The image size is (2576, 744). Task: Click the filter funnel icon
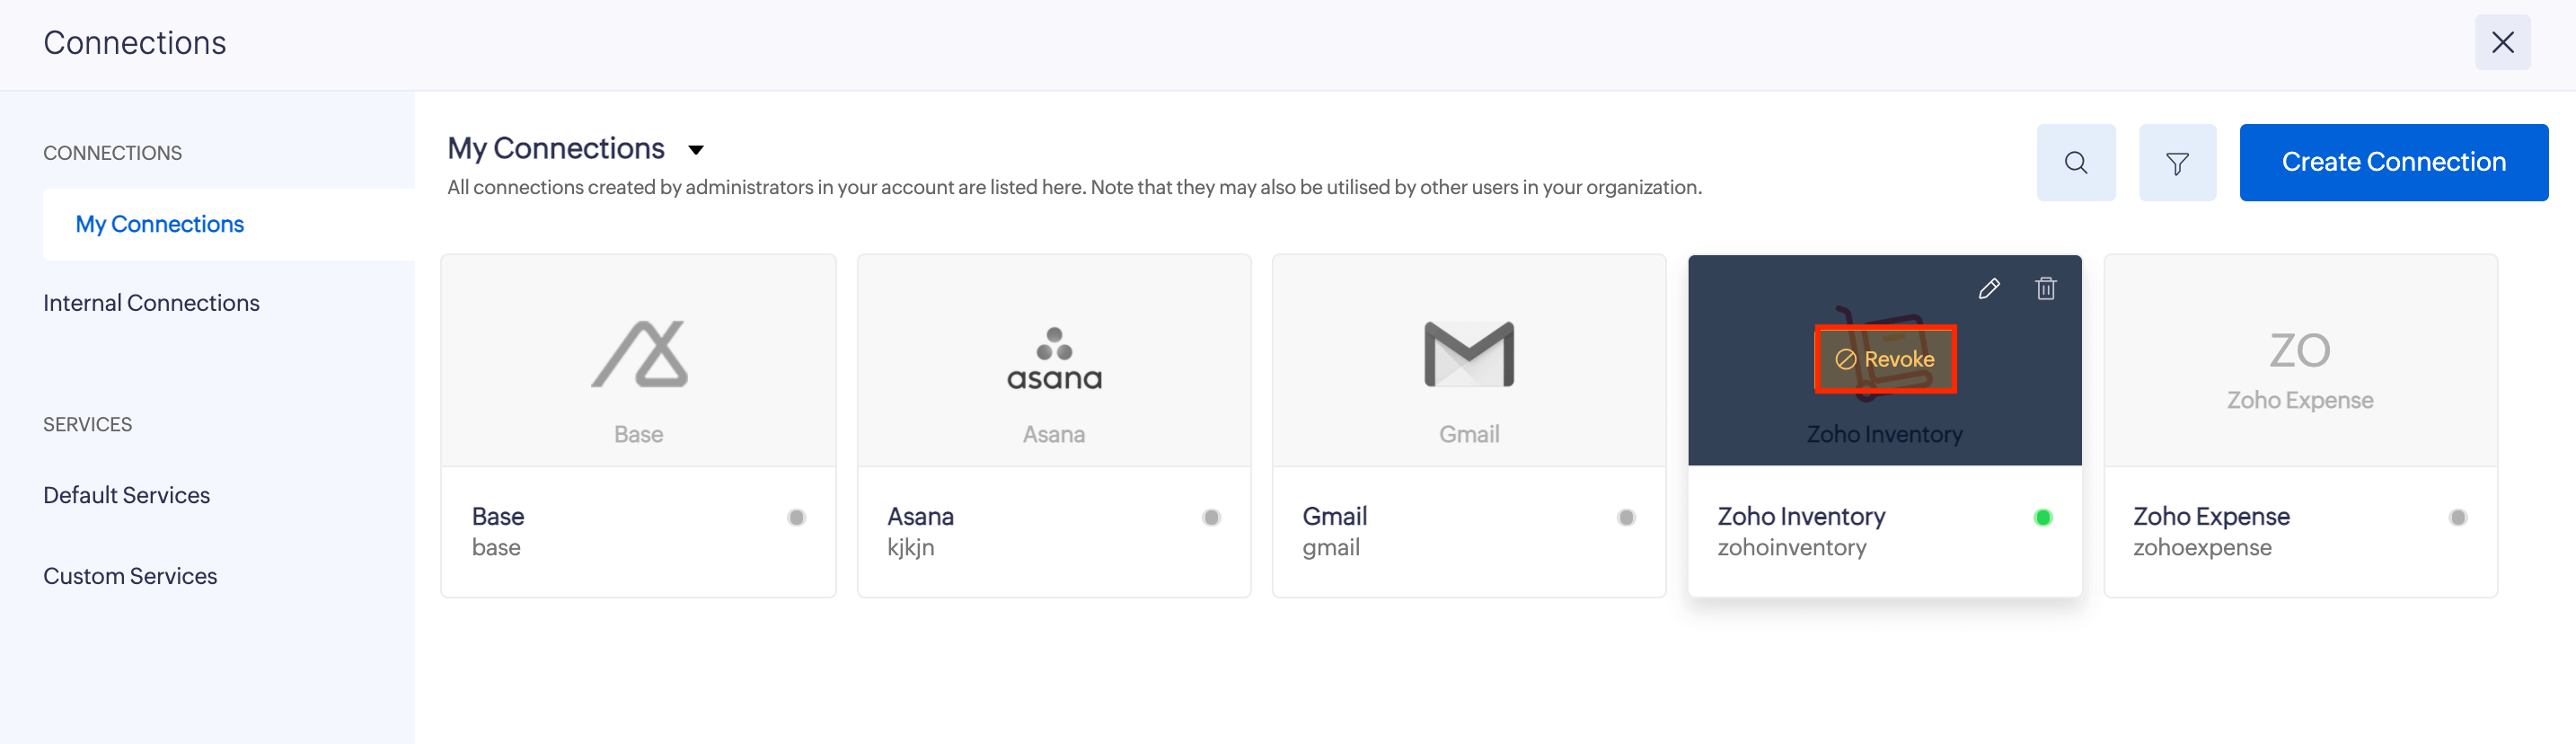pyautogui.click(x=2176, y=163)
